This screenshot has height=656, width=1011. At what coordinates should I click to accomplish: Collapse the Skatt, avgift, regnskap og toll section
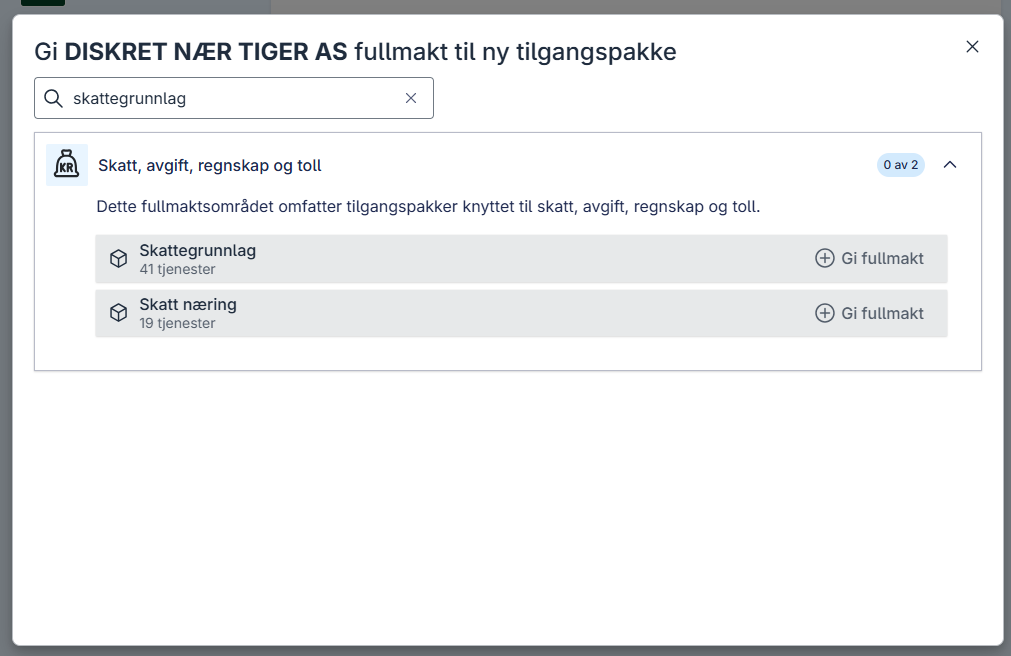pos(950,164)
